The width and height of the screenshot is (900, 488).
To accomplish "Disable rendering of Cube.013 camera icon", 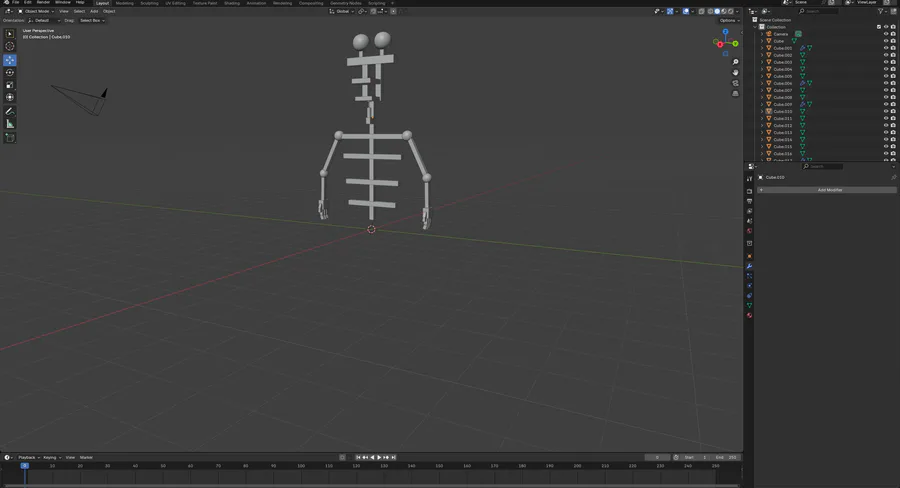I will [x=893, y=133].
